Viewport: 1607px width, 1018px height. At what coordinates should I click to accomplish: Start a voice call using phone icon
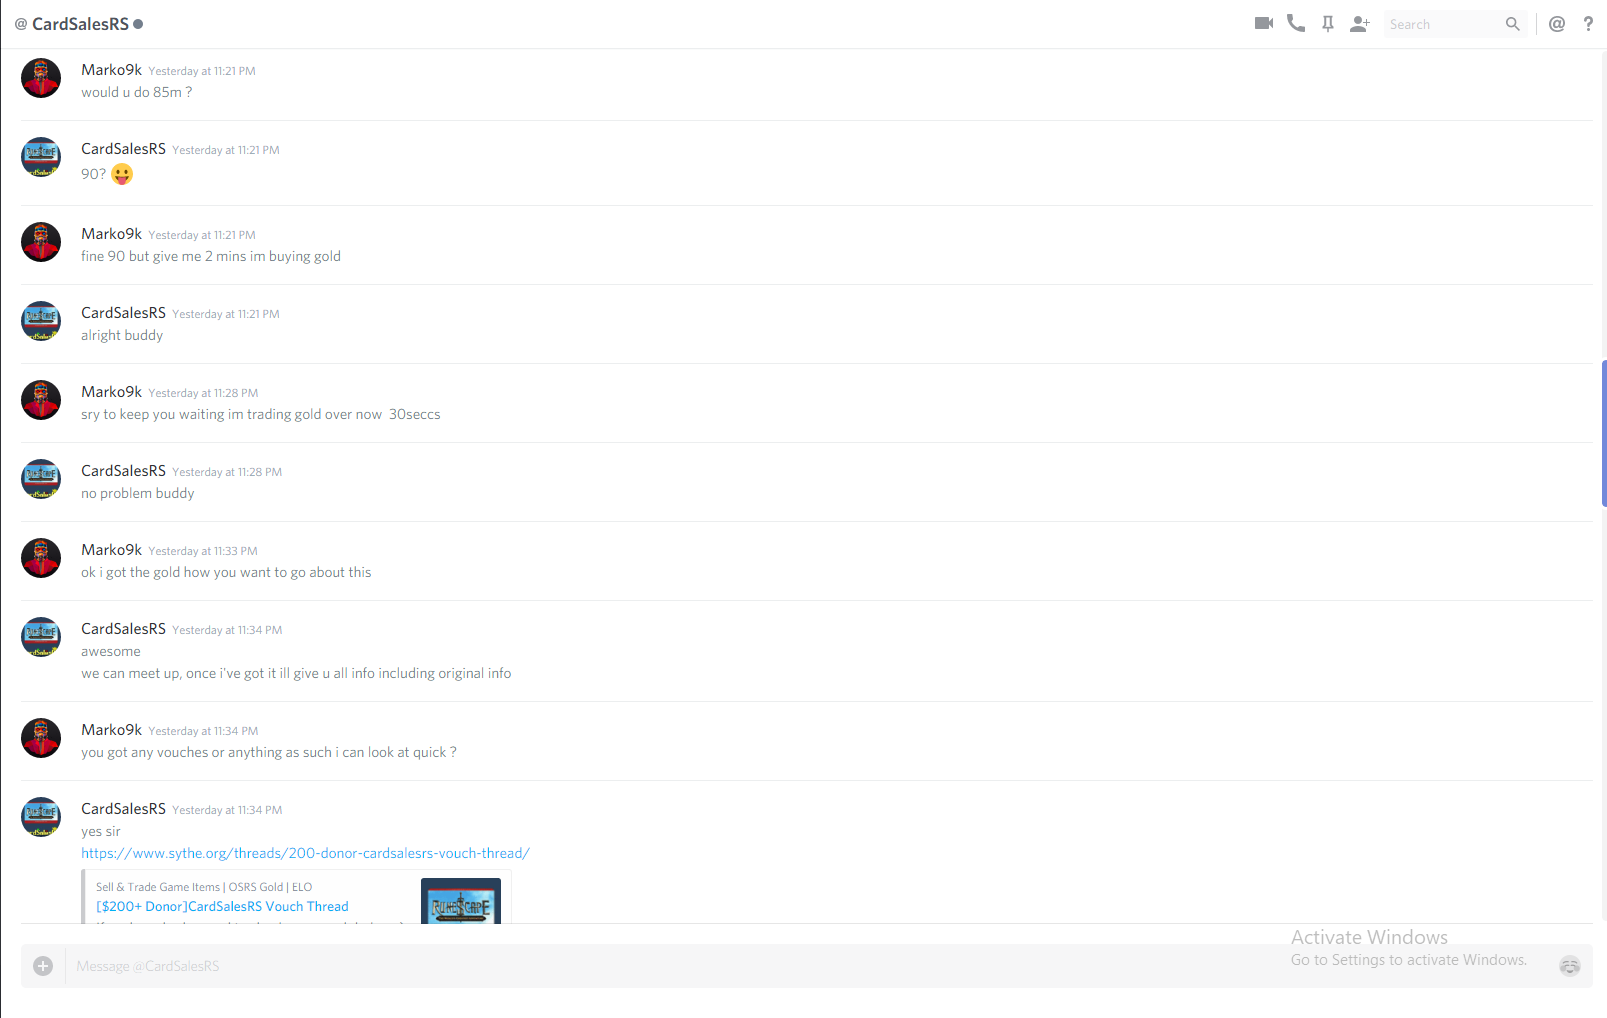coord(1296,23)
